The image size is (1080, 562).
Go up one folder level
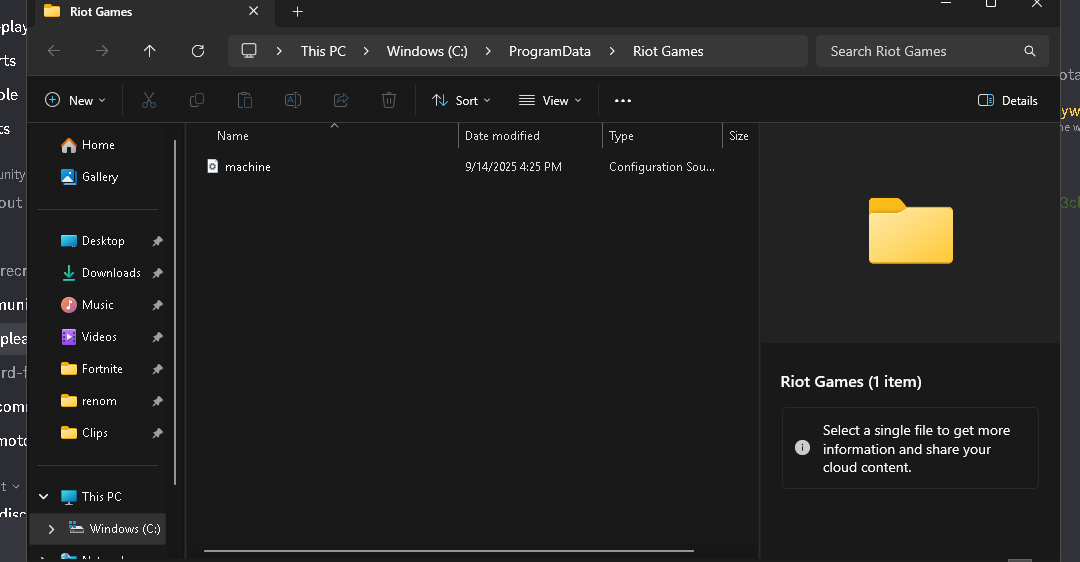149,51
